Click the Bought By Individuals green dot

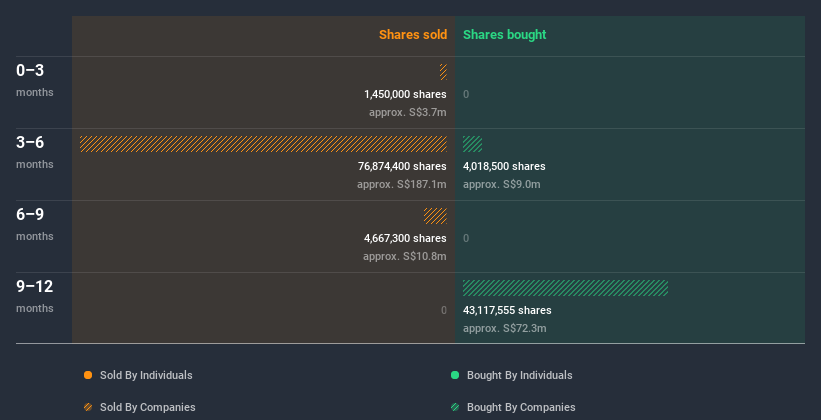click(x=455, y=375)
